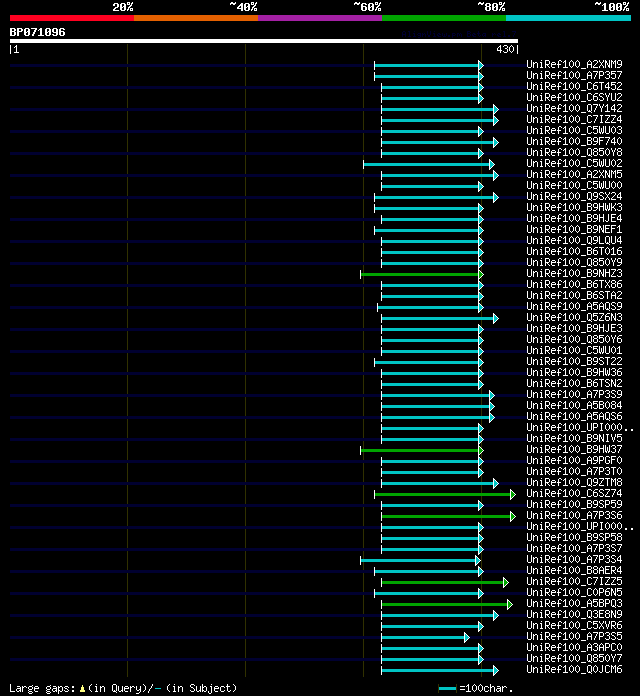Select the UniRef100_A3APC0 label
Image resolution: width=640 pixels, height=696 pixels.
click(x=574, y=648)
